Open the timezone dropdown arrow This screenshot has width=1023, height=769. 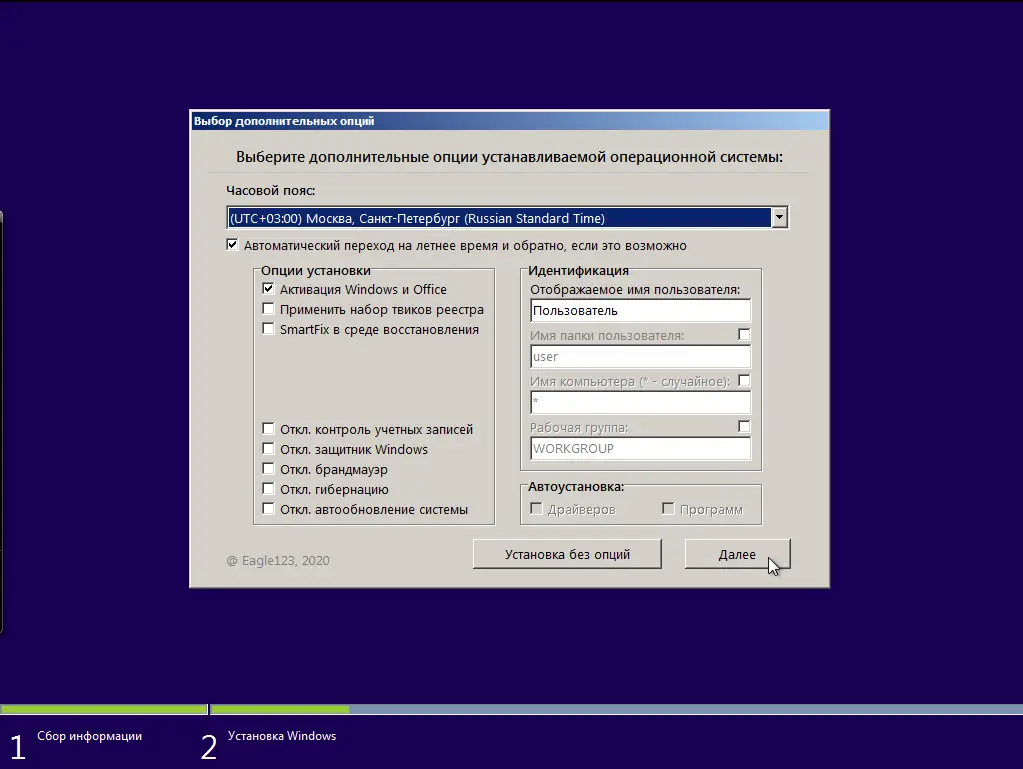[779, 217]
